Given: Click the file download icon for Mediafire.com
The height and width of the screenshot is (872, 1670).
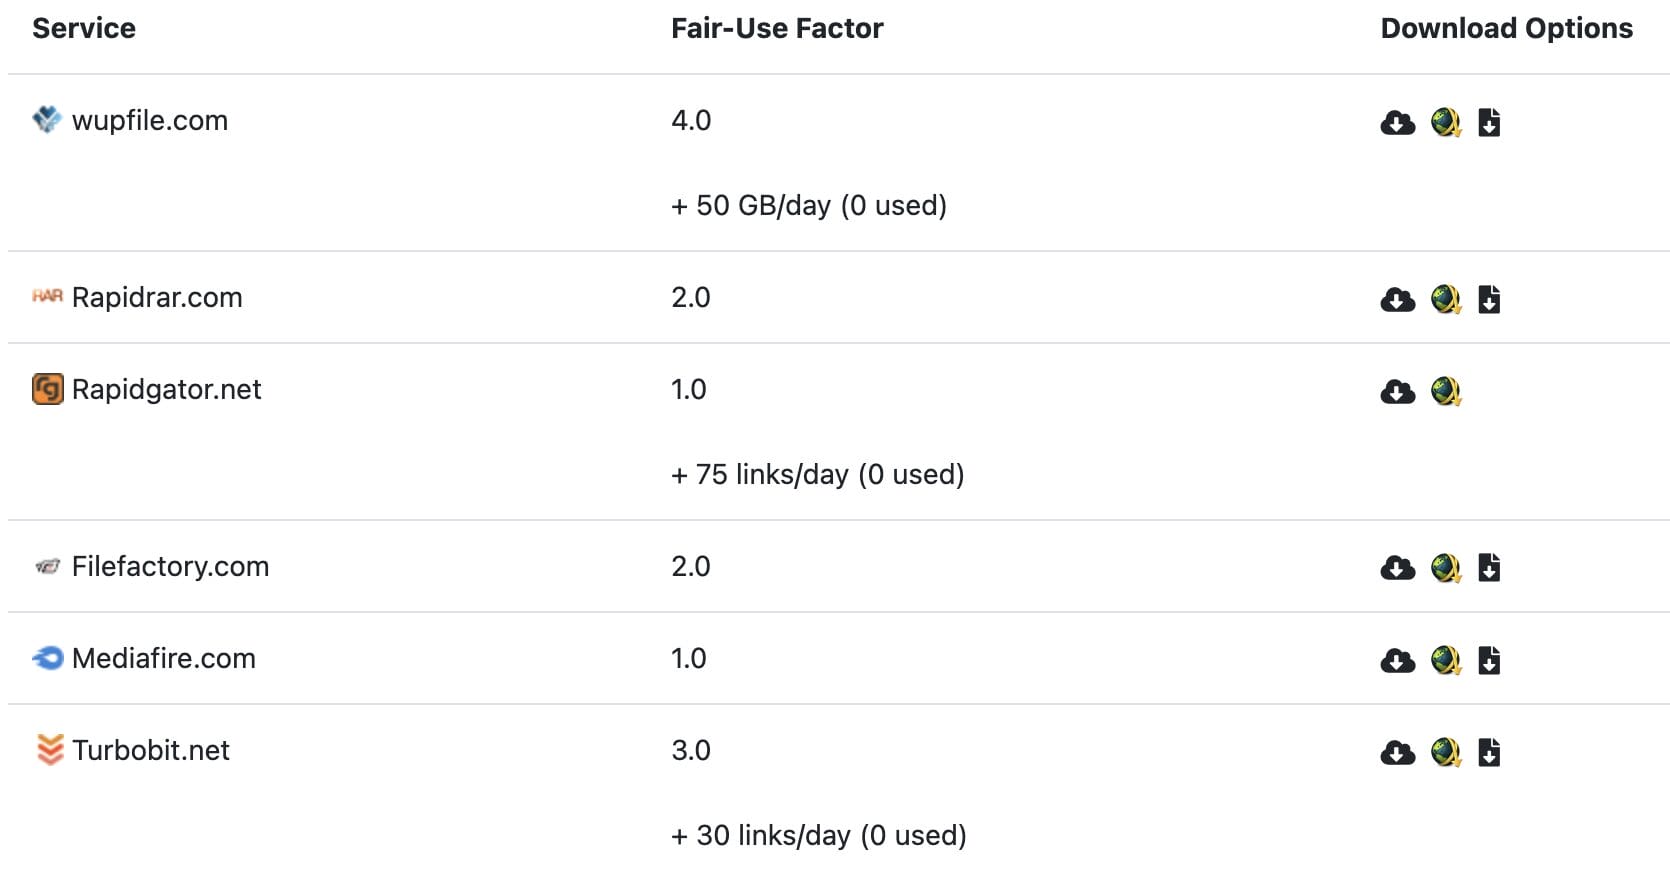Looking at the screenshot, I should coord(1489,660).
